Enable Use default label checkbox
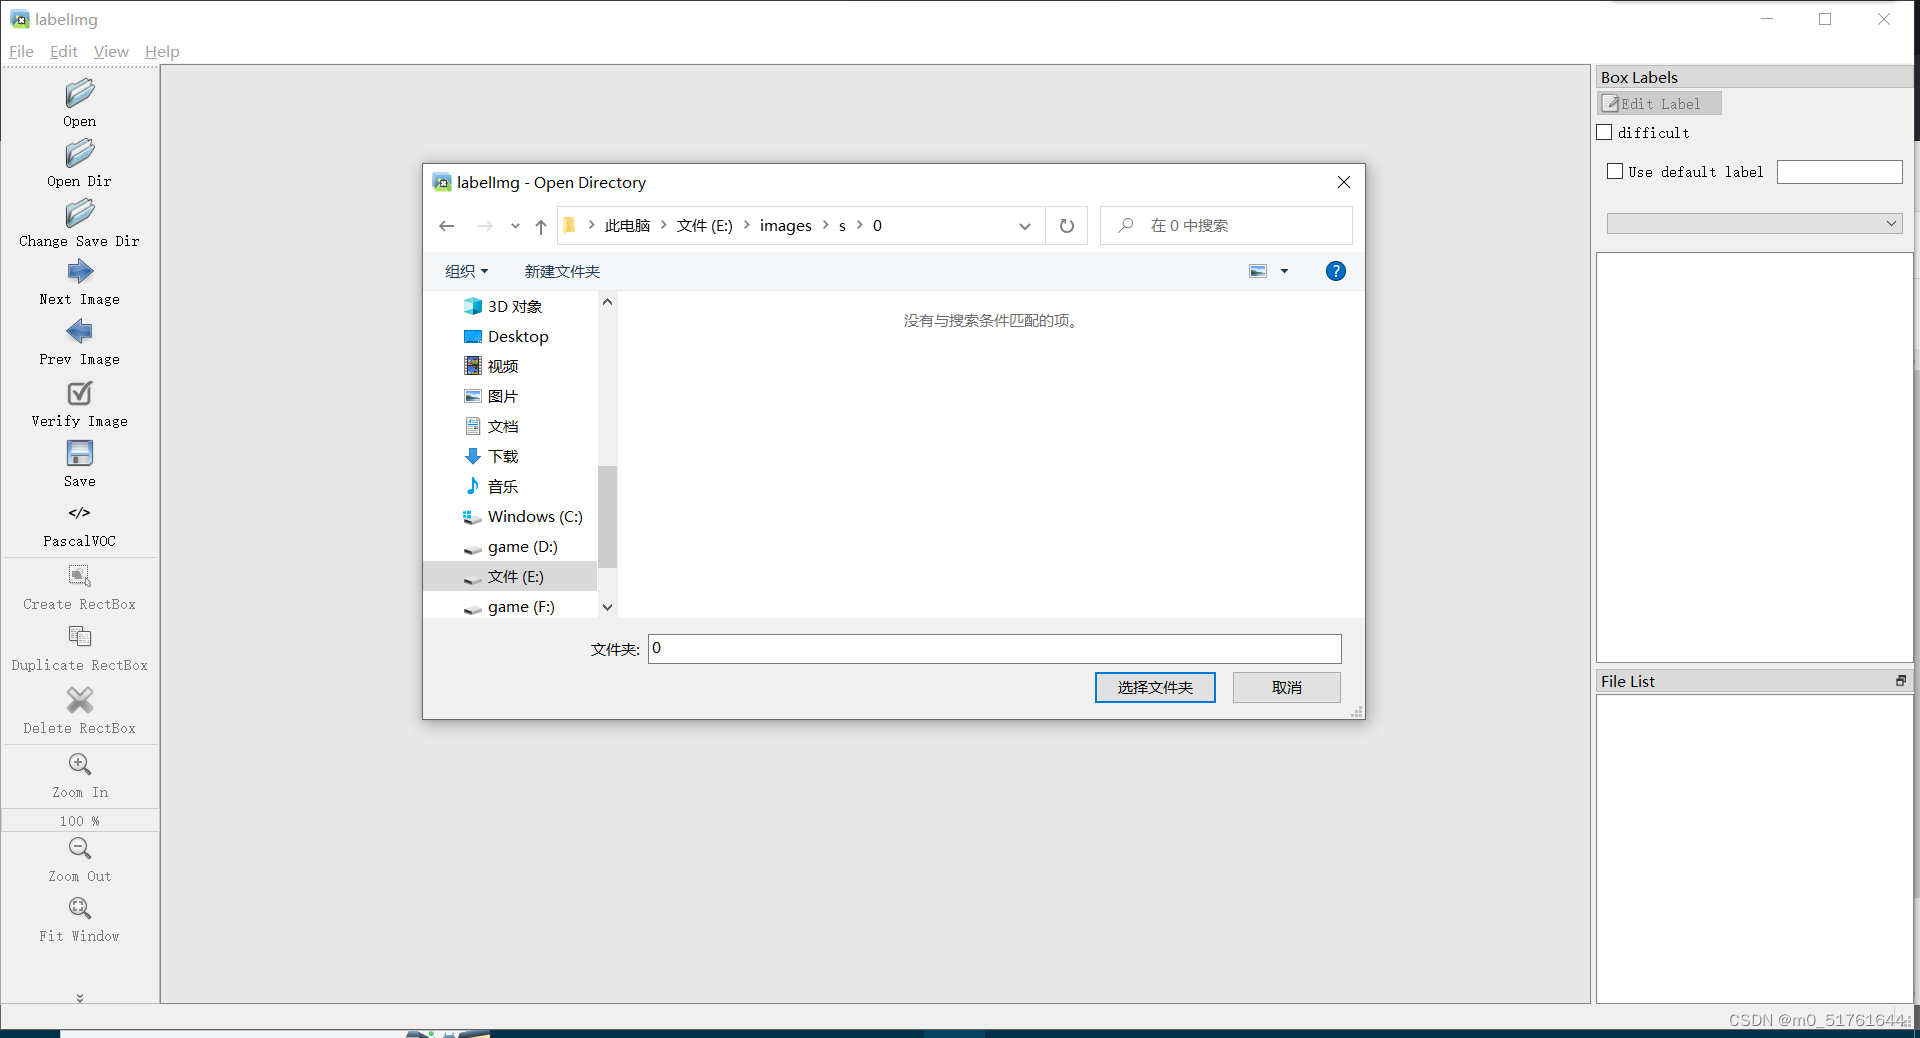Viewport: 1920px width, 1038px height. (1615, 171)
